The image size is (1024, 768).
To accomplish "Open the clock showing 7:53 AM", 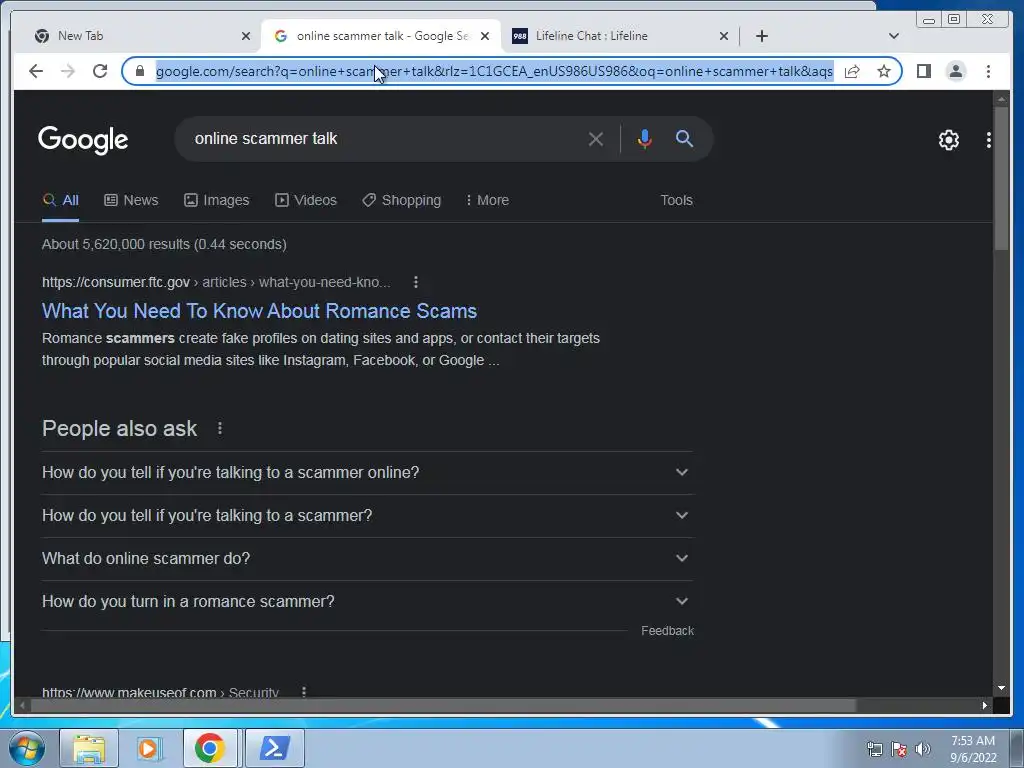I will coord(973,749).
